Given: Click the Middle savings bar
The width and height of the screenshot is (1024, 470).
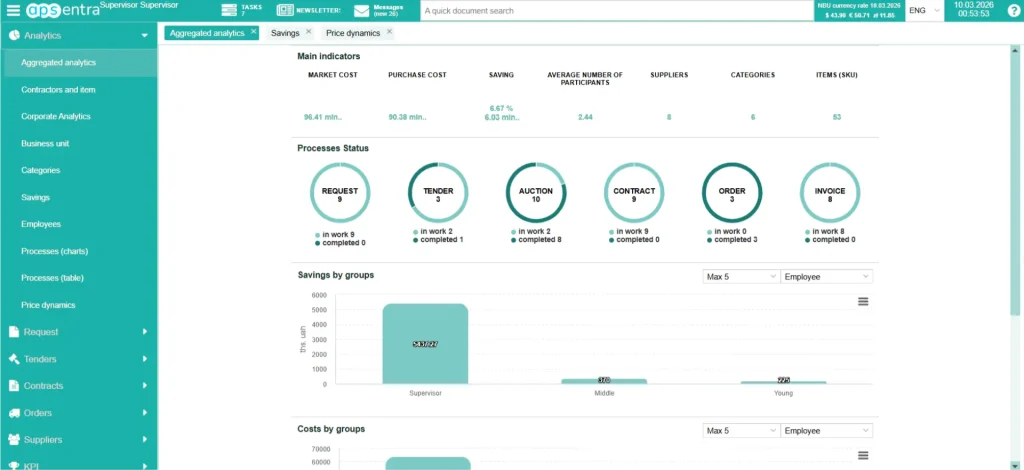Looking at the screenshot, I should point(604,381).
